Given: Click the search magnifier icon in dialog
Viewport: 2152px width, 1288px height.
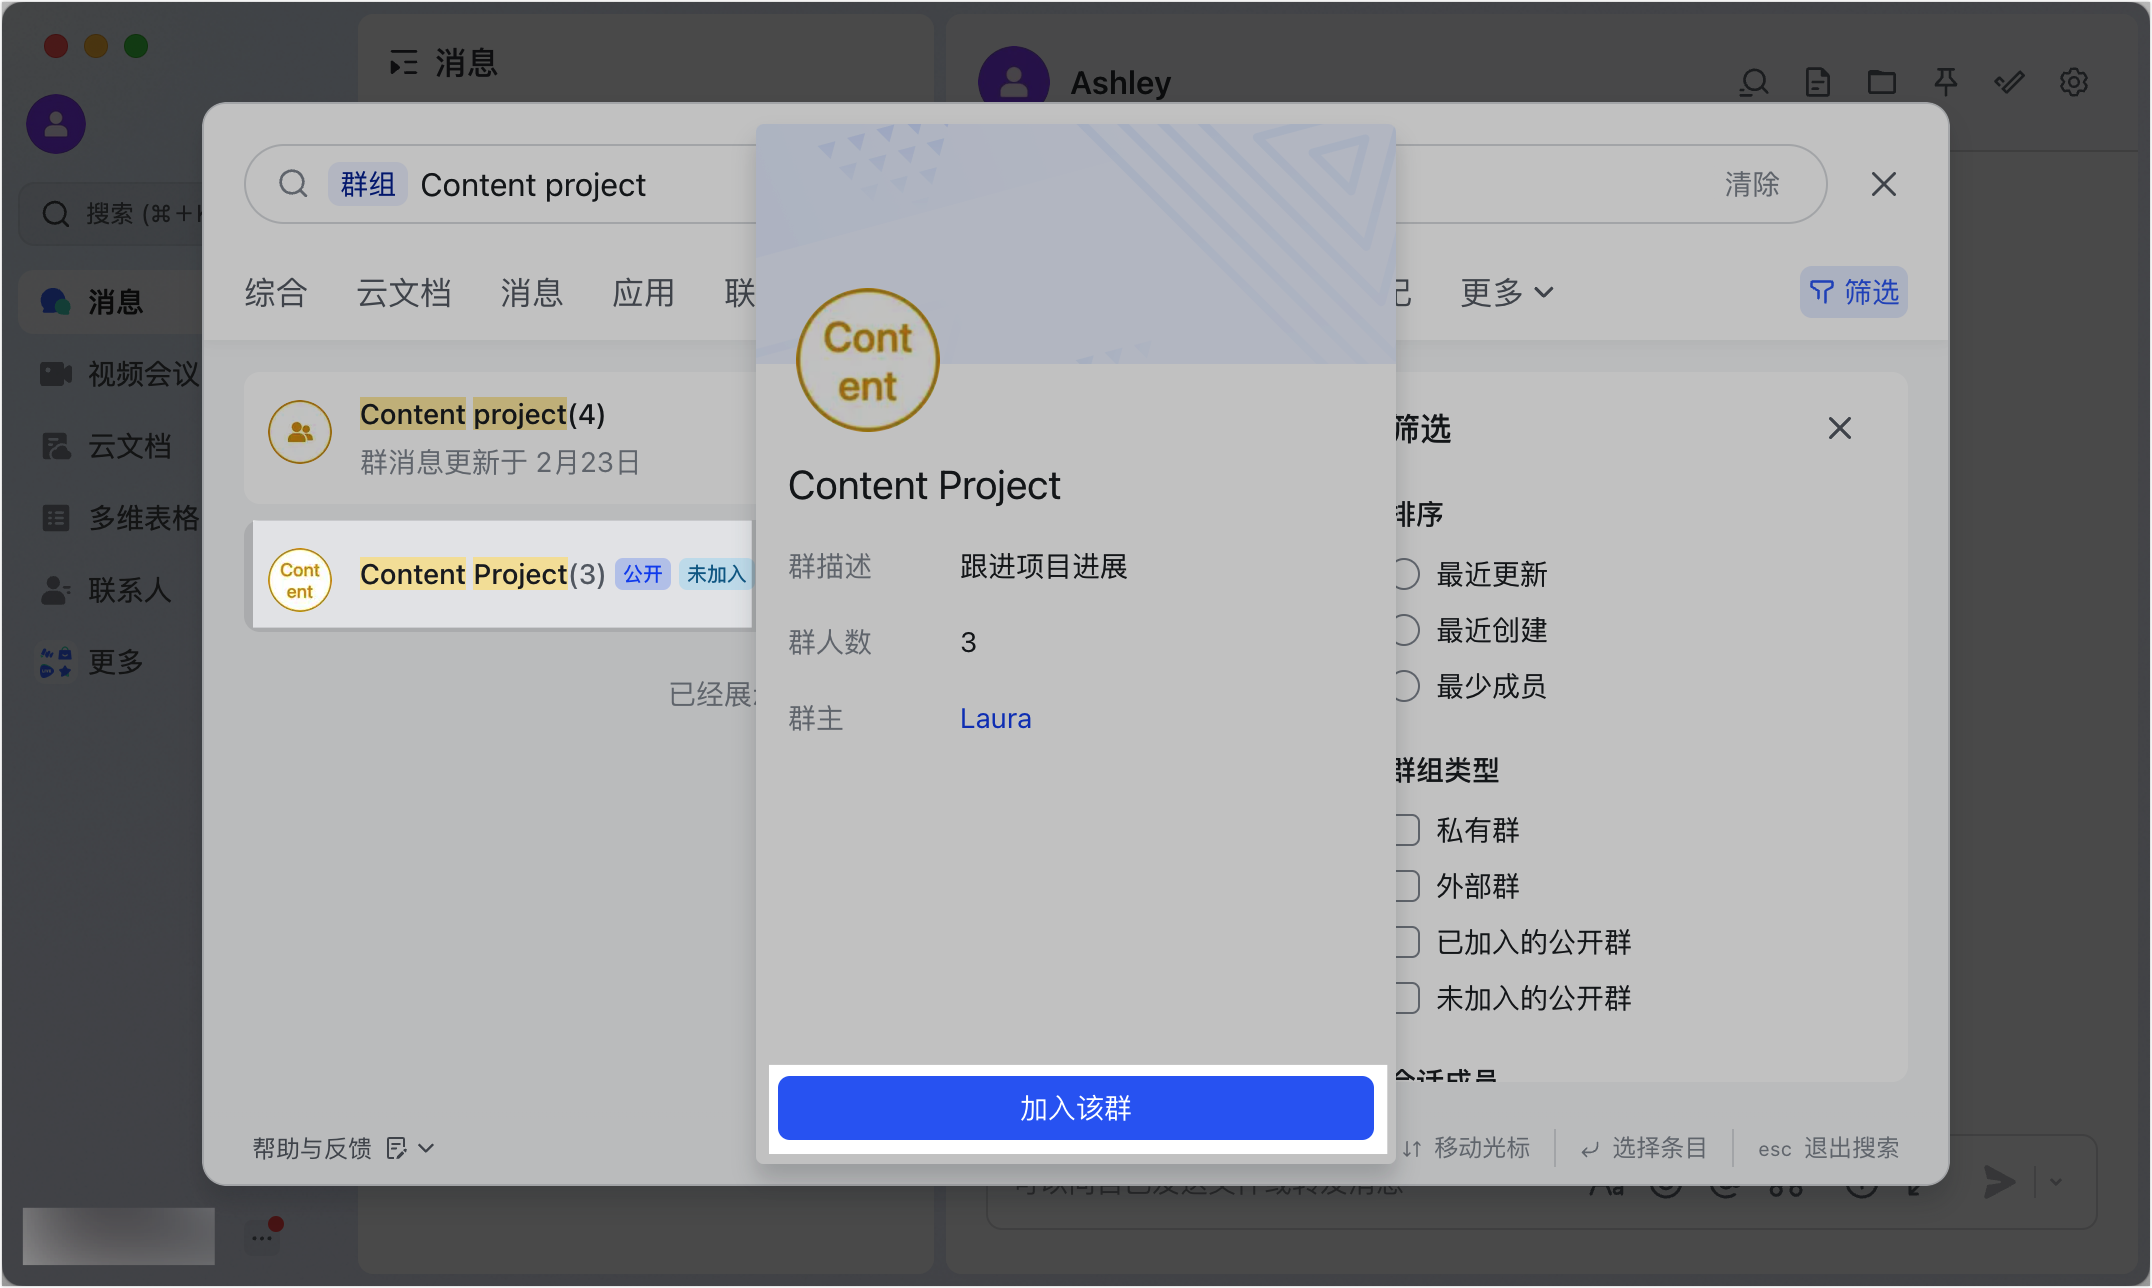Looking at the screenshot, I should (293, 184).
